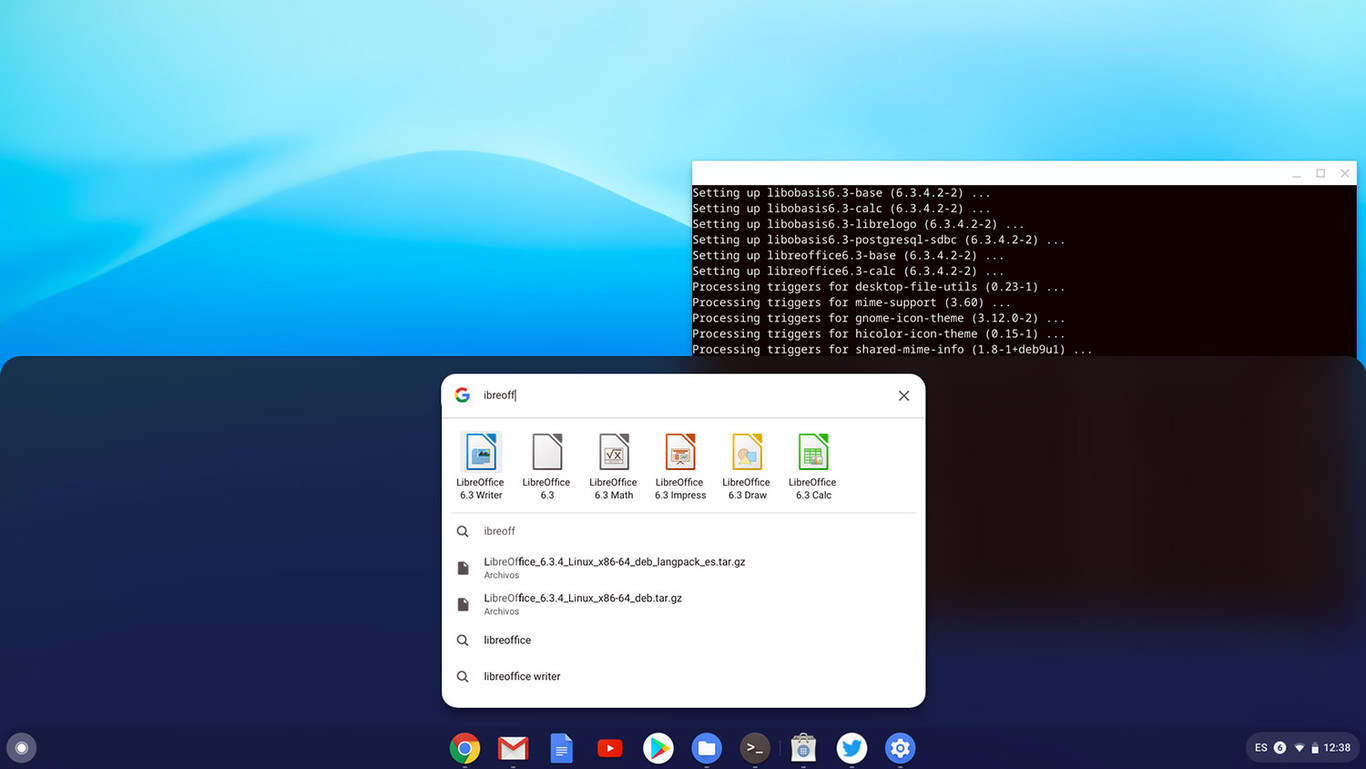Open Chrome from the shelf
This screenshot has width=1366, height=769.
click(x=464, y=747)
